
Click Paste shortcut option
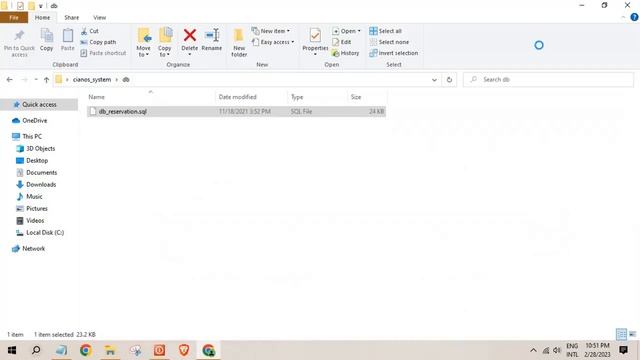click(x=103, y=53)
